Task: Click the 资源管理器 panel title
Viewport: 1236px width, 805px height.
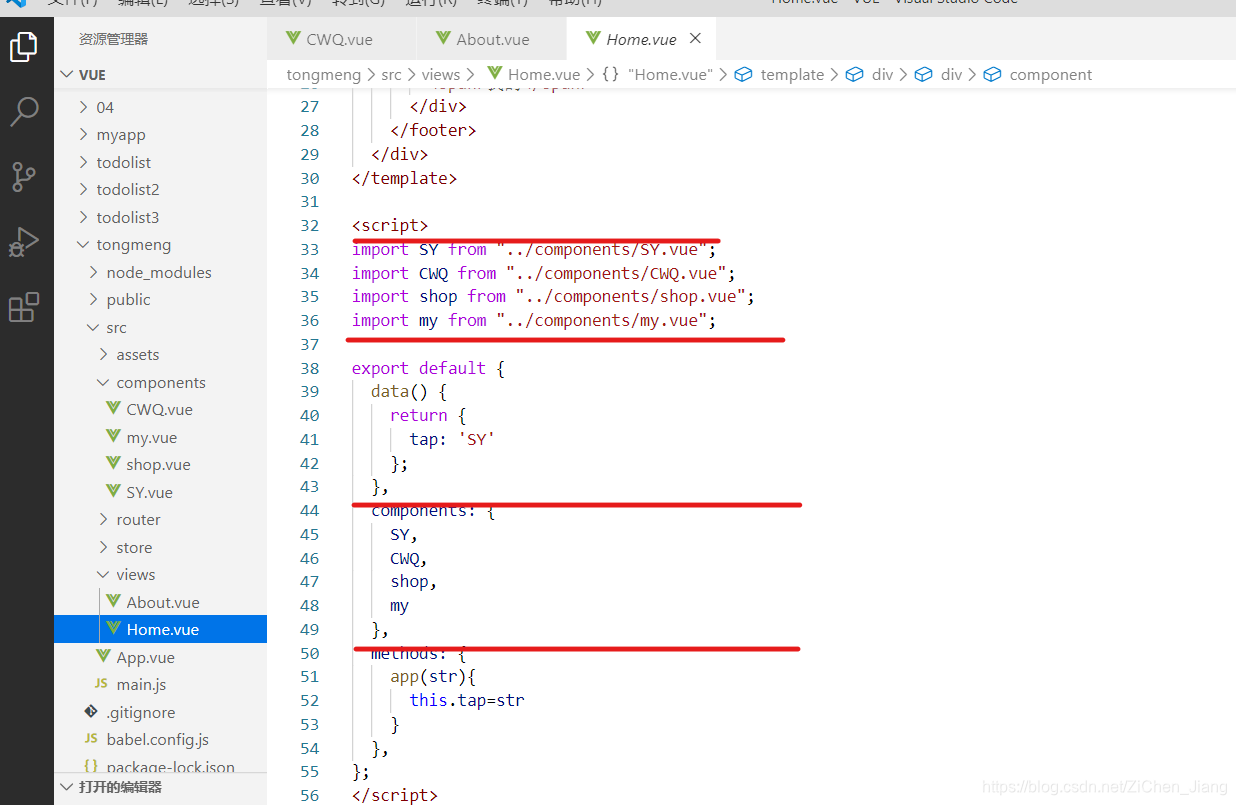Action: tap(113, 39)
